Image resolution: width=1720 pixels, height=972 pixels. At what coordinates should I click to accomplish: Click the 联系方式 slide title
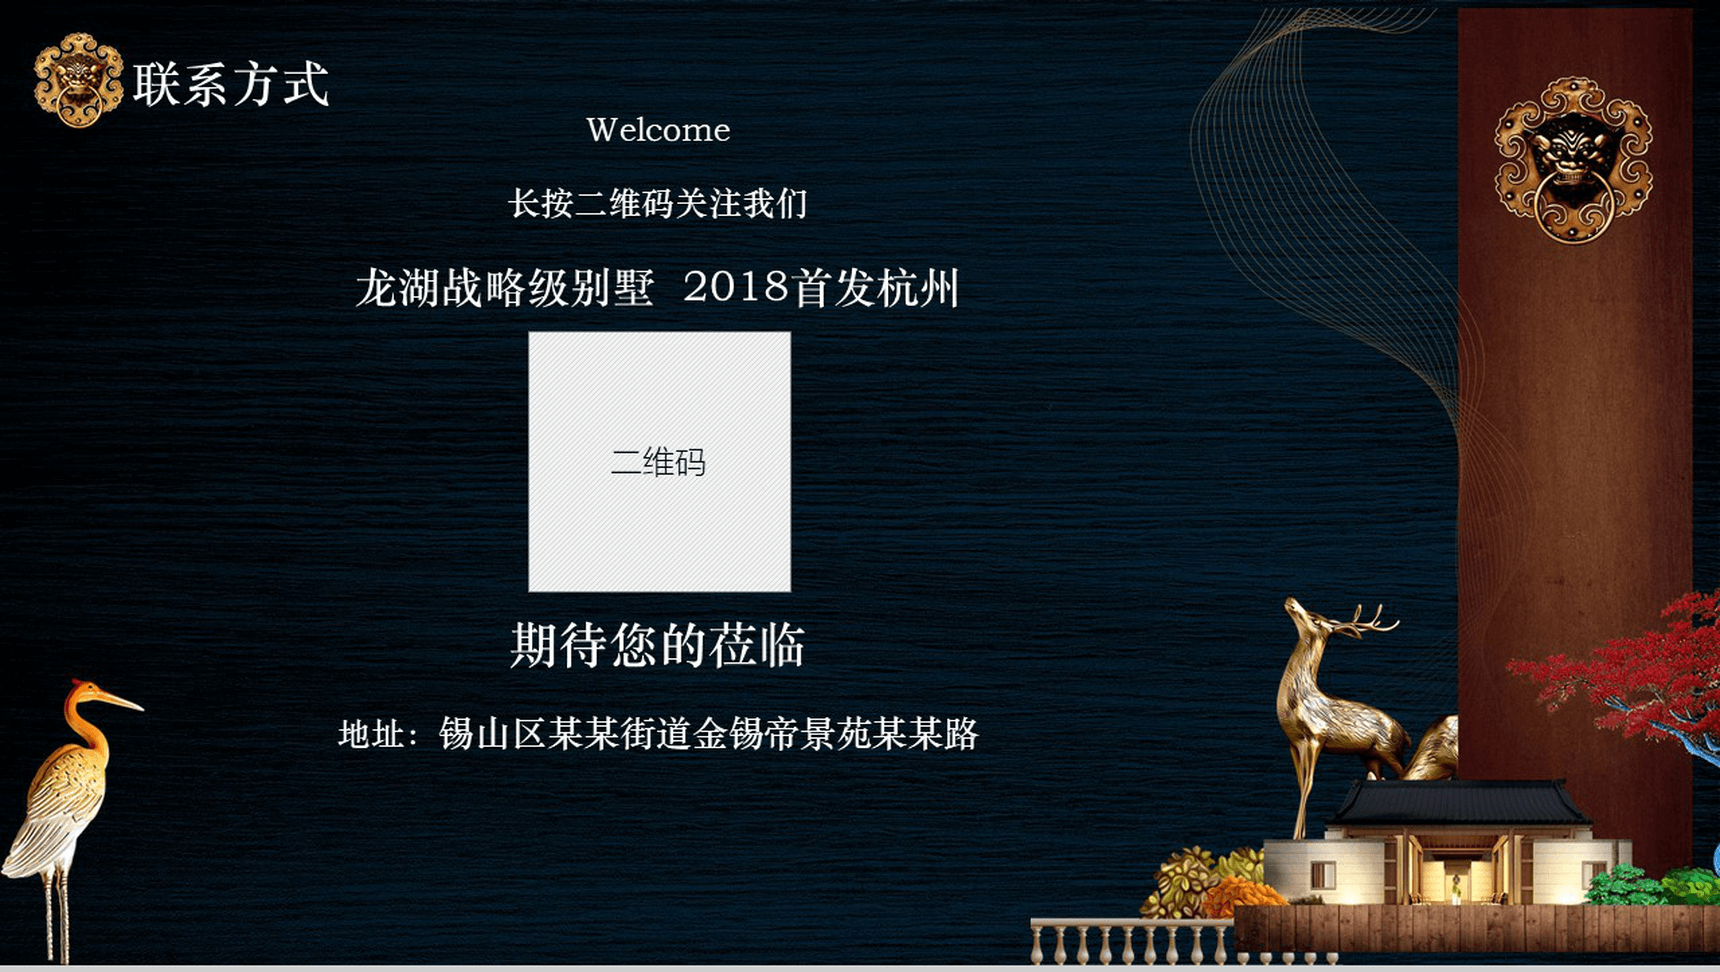pyautogui.click(x=231, y=84)
